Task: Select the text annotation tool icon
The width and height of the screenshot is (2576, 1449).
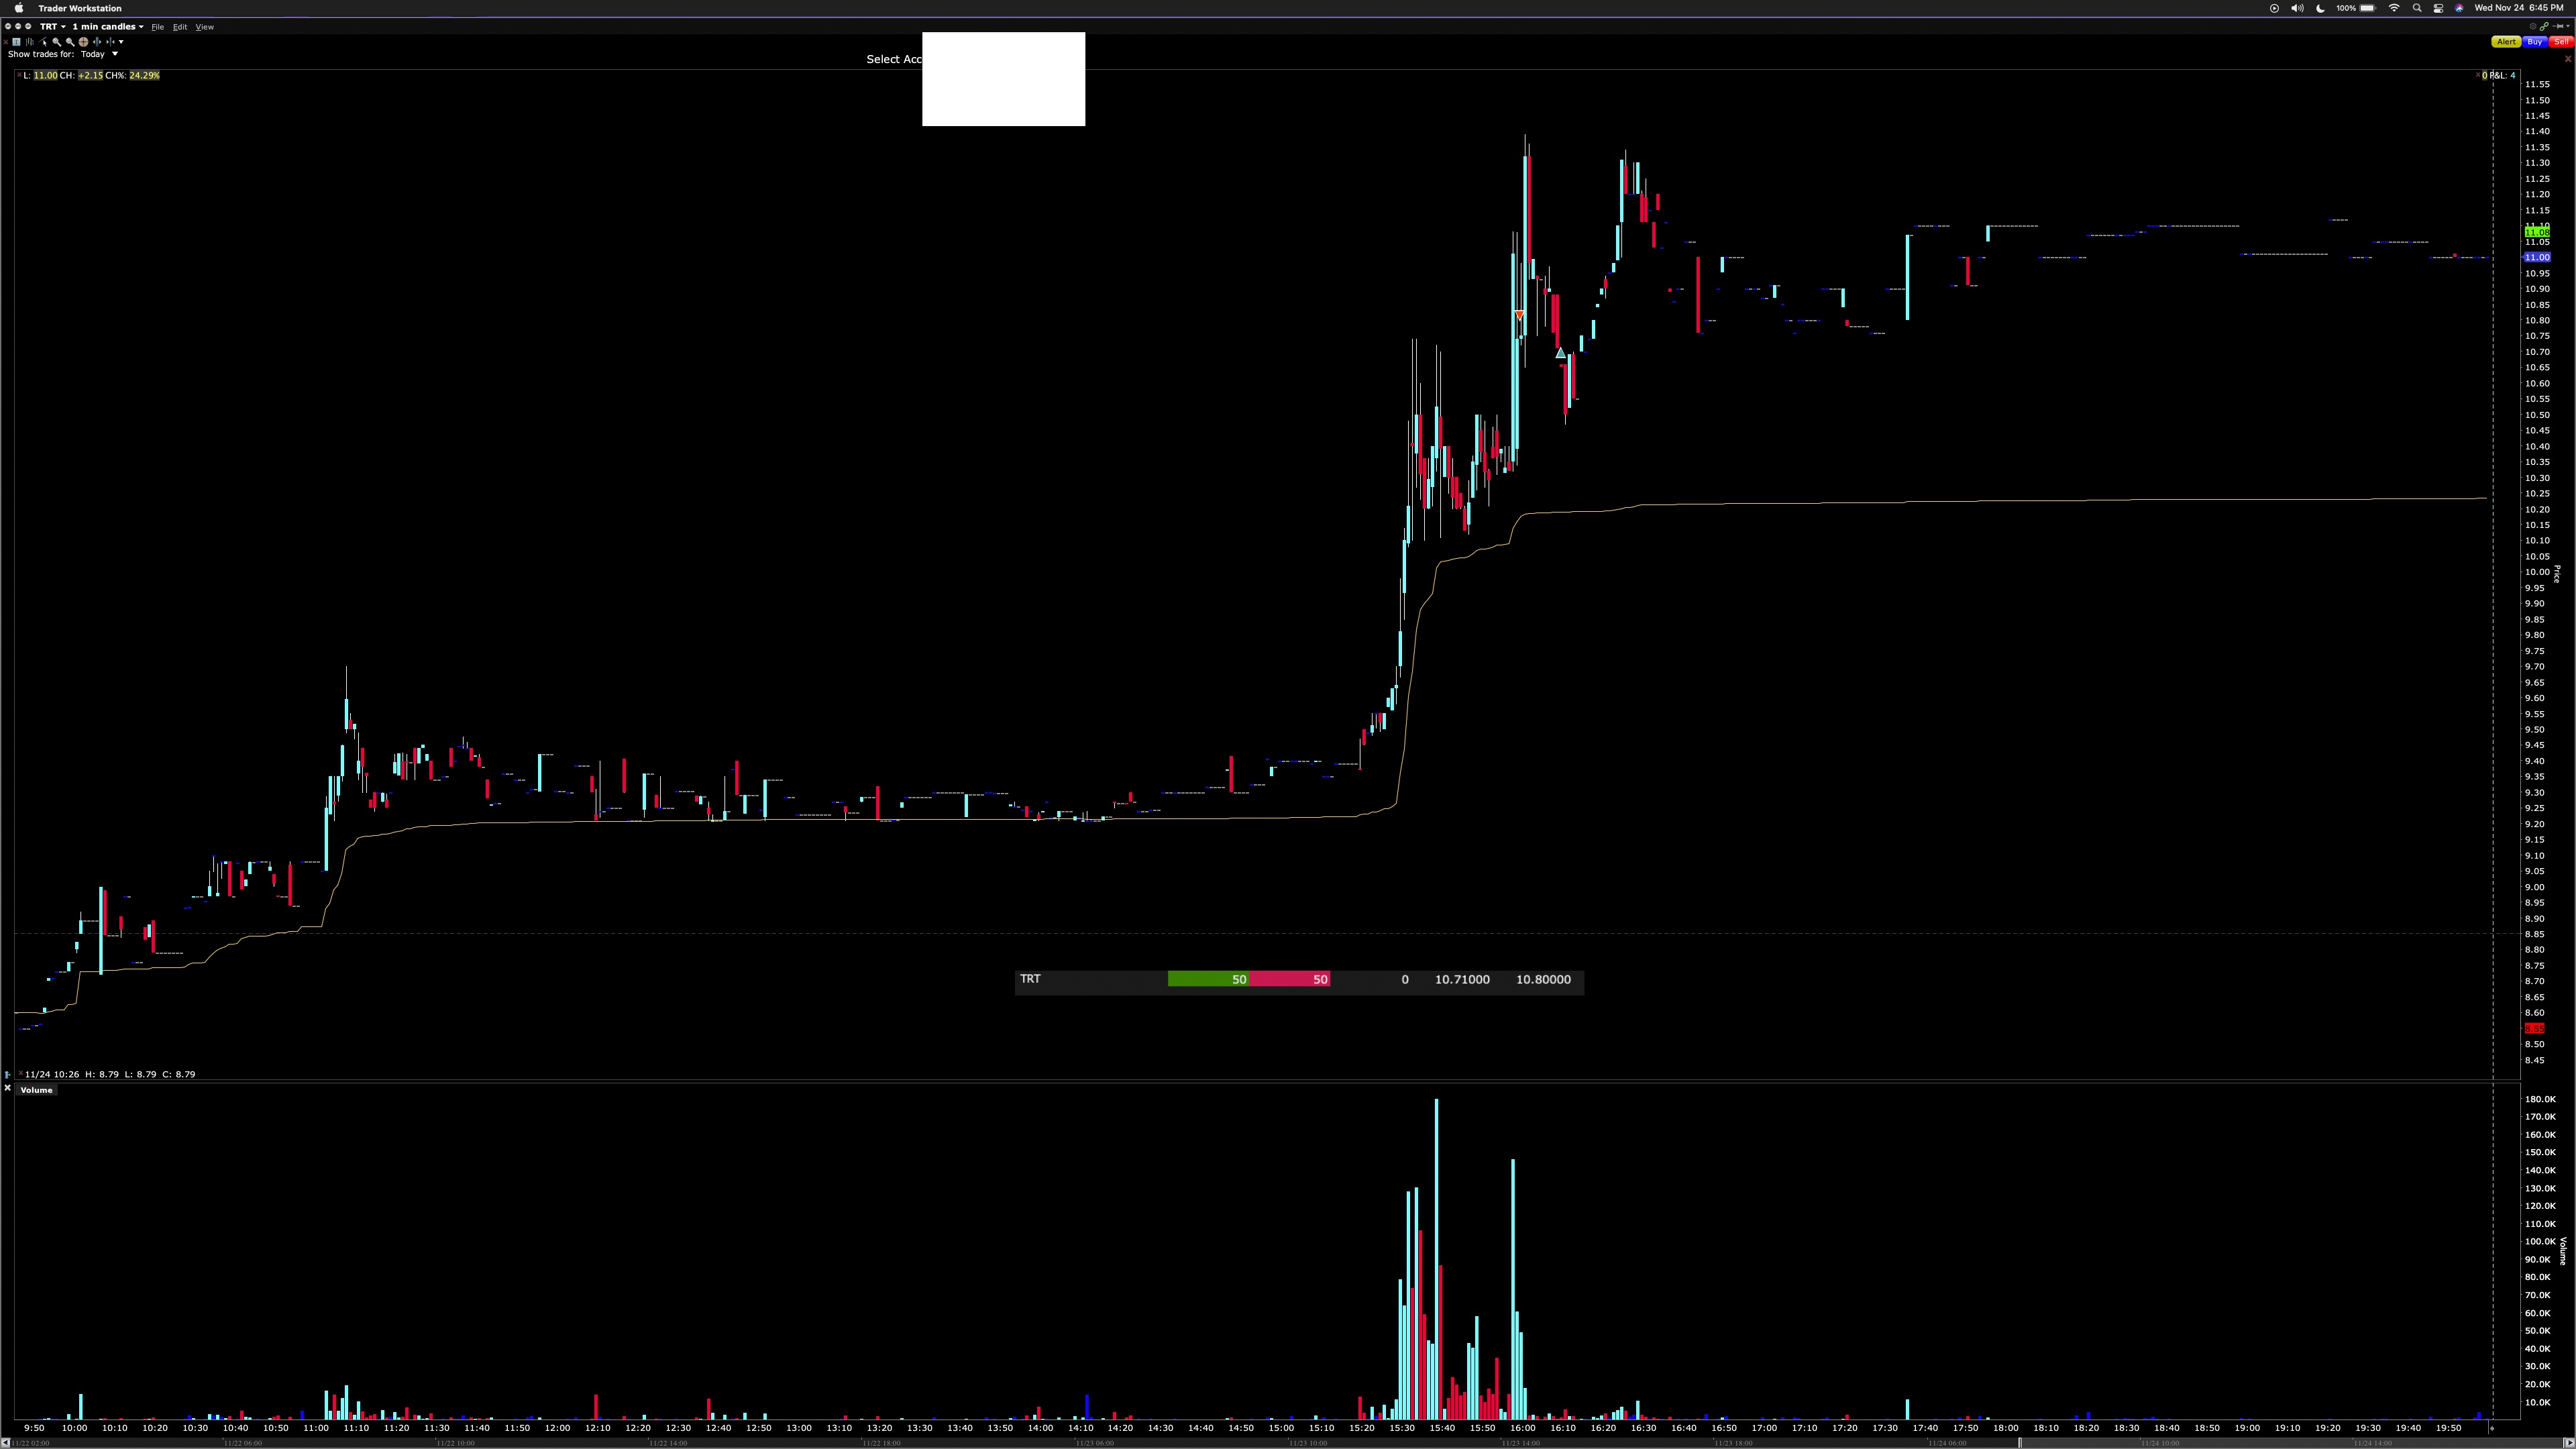Action: pos(16,42)
